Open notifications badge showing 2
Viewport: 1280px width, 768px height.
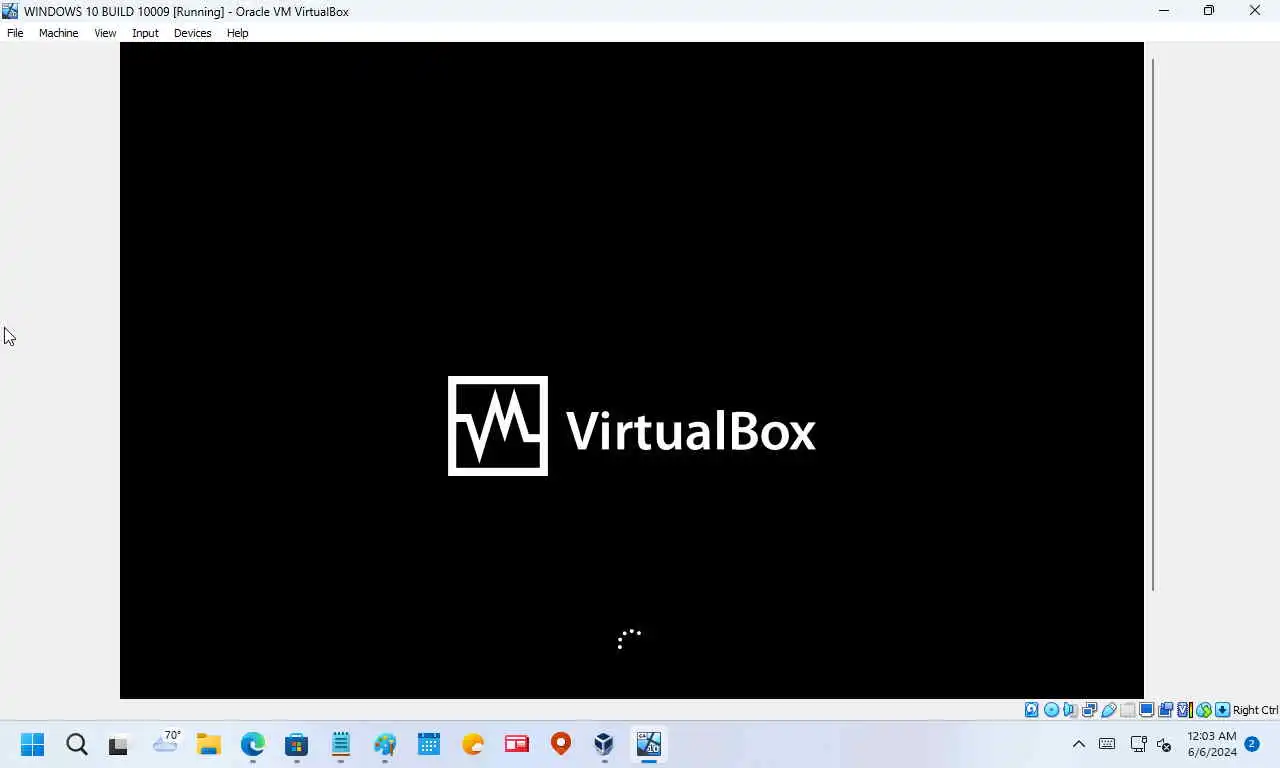click(1252, 744)
